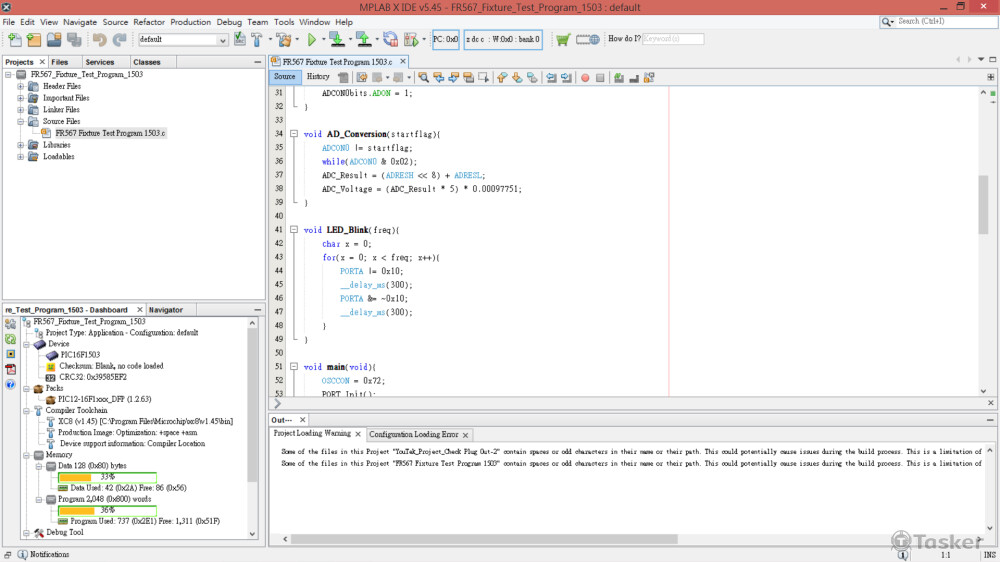Viewport: 1000px width, 562px height.
Task: Collapse the AD_Conversion function fold marker
Action: (293, 134)
